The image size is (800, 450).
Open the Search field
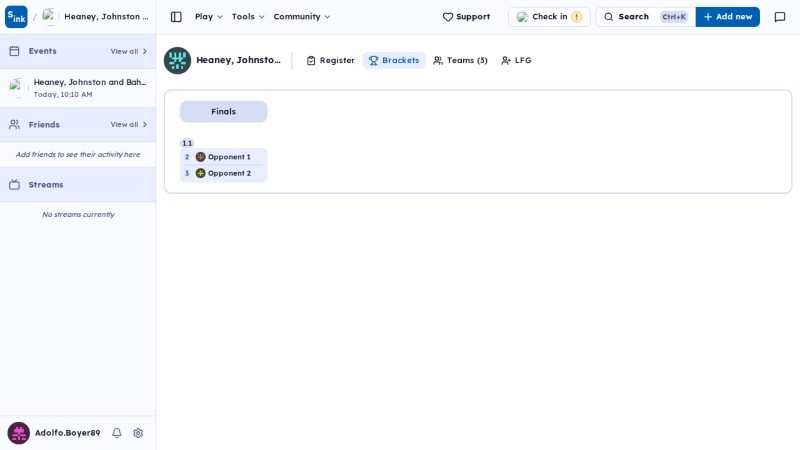pyautogui.click(x=645, y=17)
